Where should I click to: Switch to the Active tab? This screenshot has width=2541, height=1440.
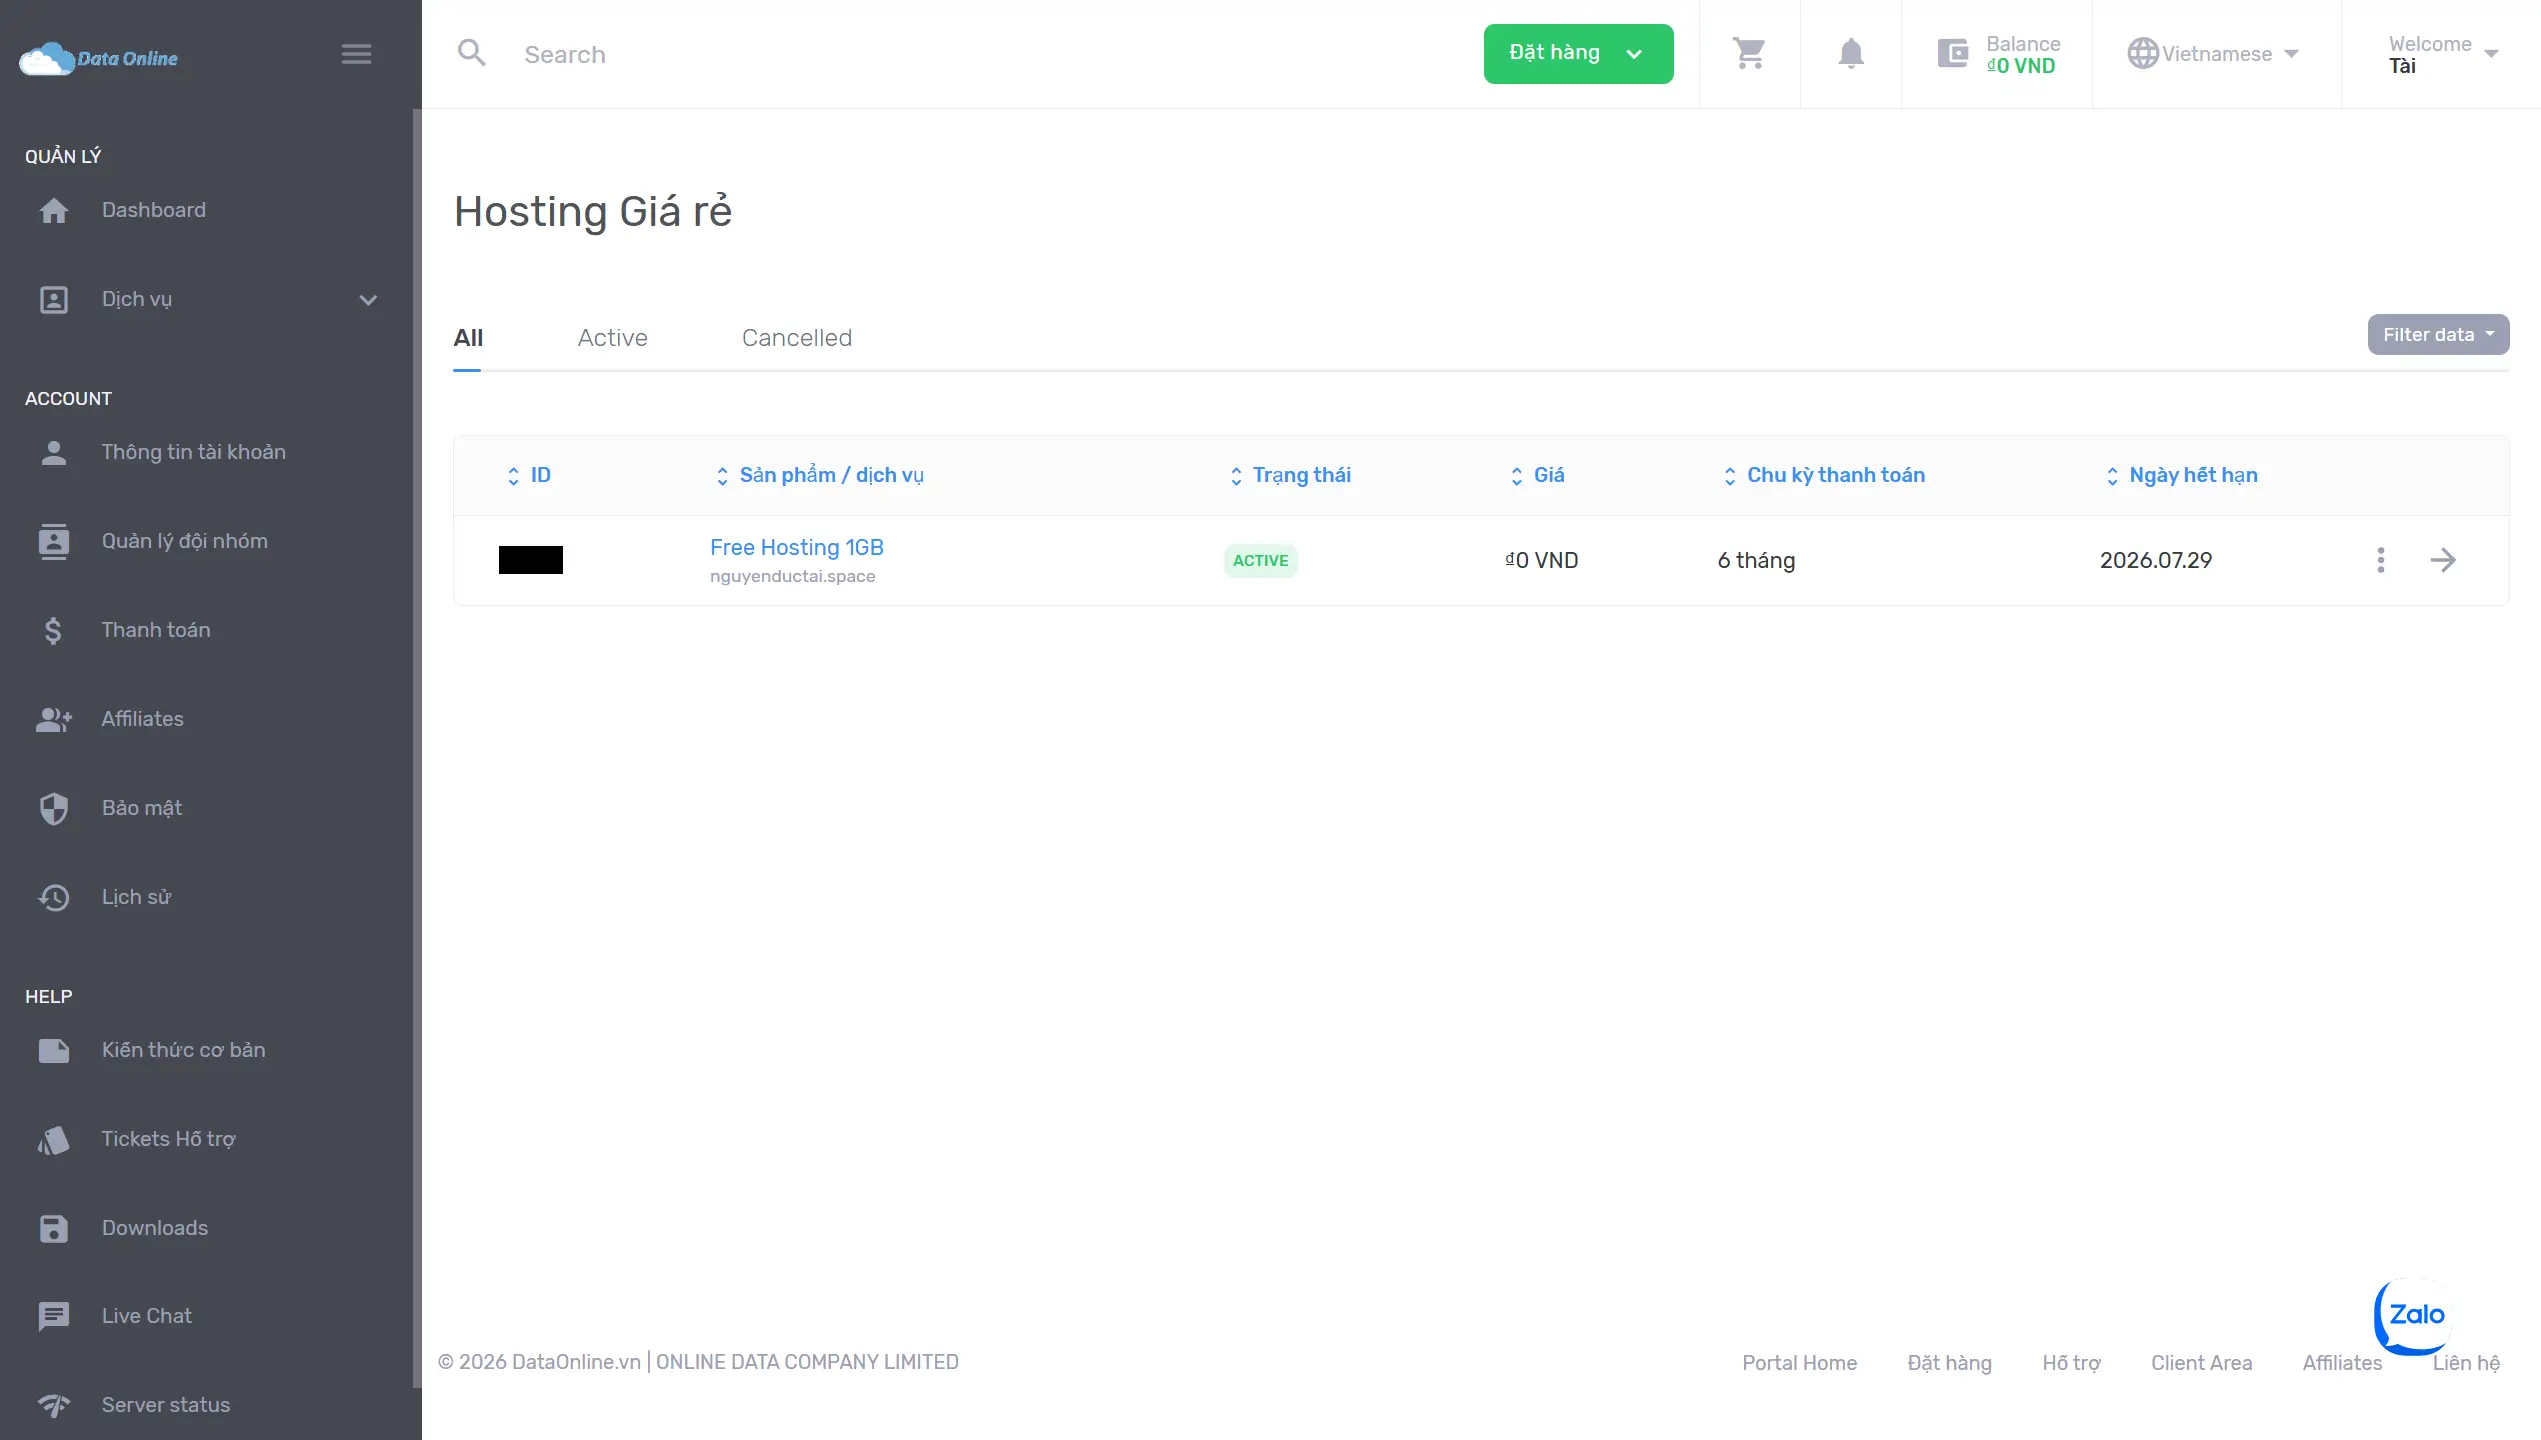[612, 338]
